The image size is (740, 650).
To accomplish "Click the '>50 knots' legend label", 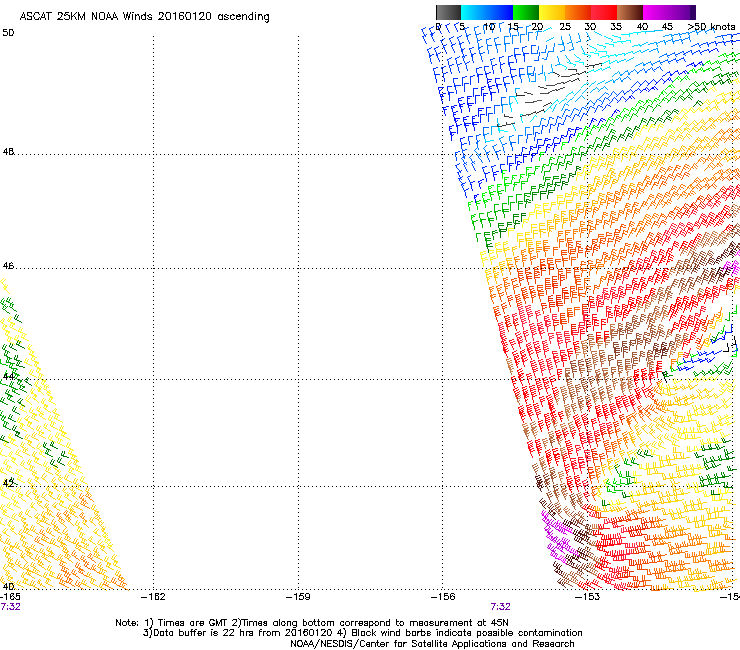I will (x=711, y=27).
